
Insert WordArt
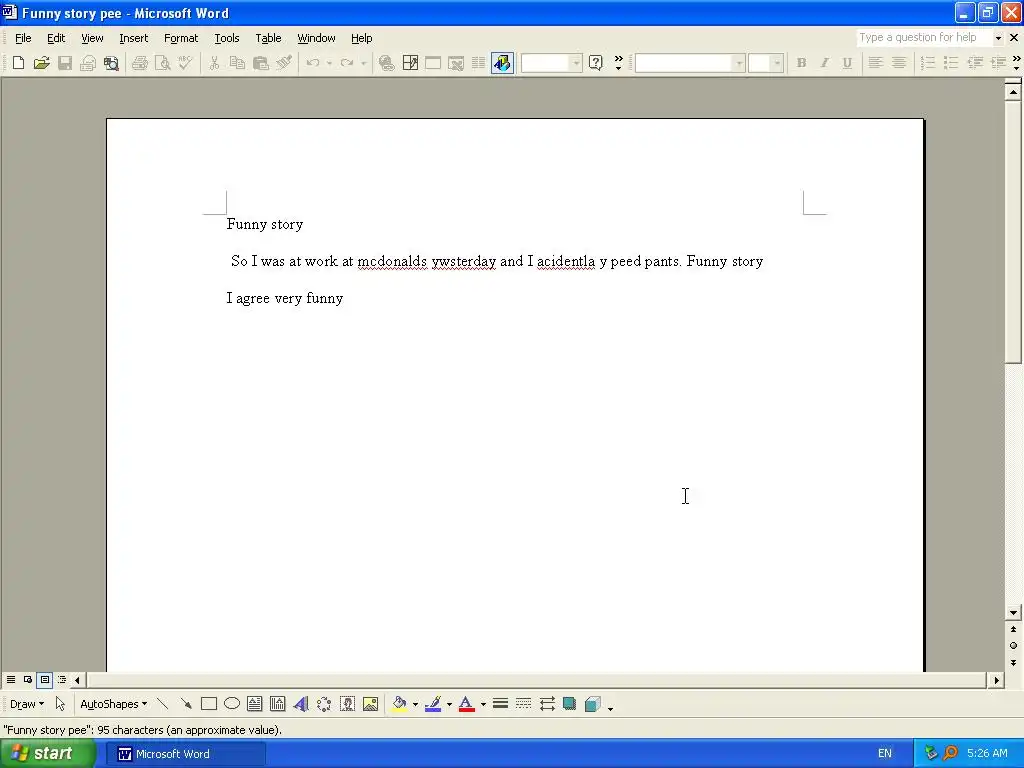coord(301,703)
